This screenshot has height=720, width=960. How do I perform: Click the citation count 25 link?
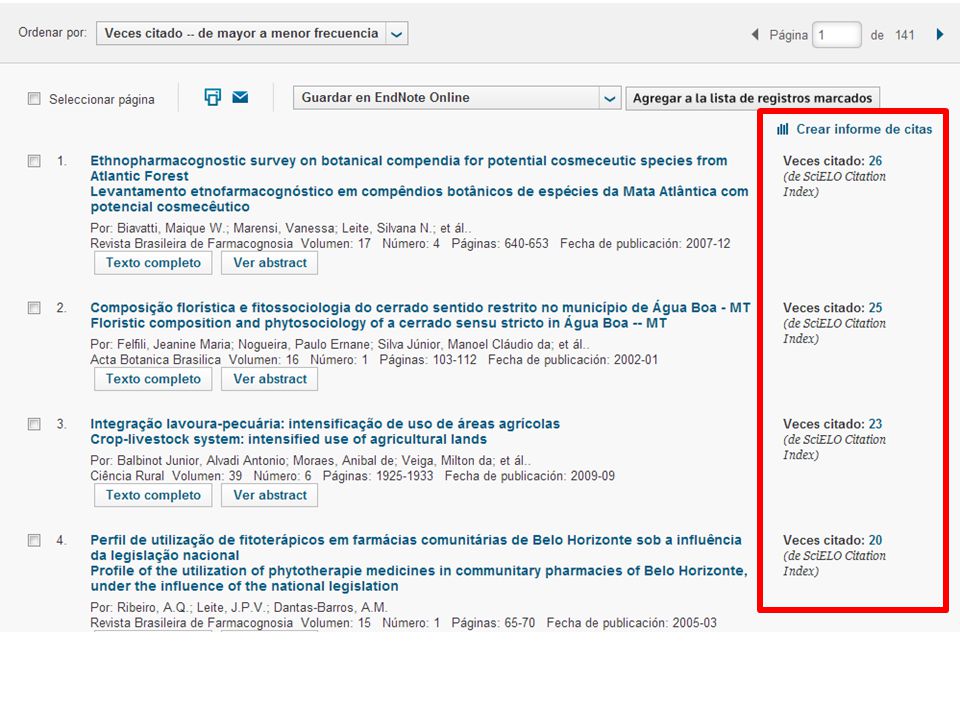[x=876, y=308]
